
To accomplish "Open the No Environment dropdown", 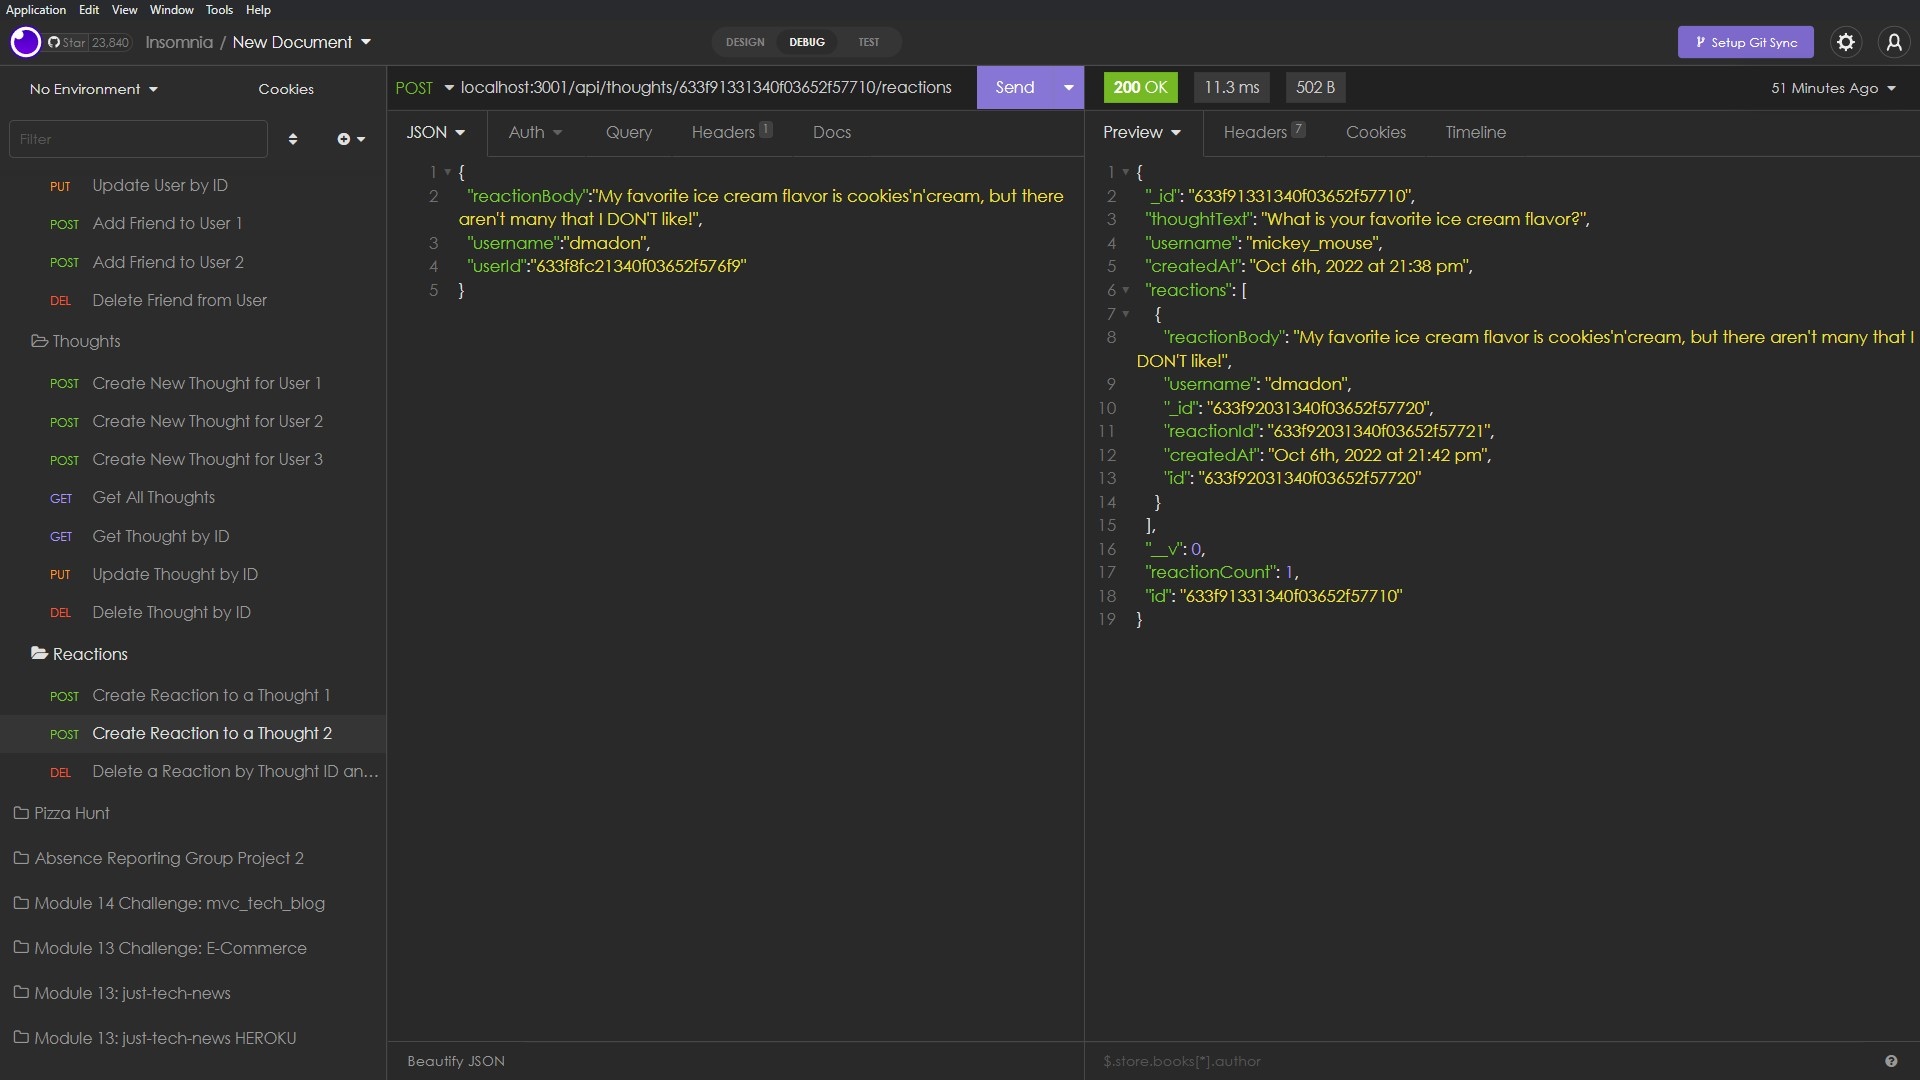I will [93, 89].
